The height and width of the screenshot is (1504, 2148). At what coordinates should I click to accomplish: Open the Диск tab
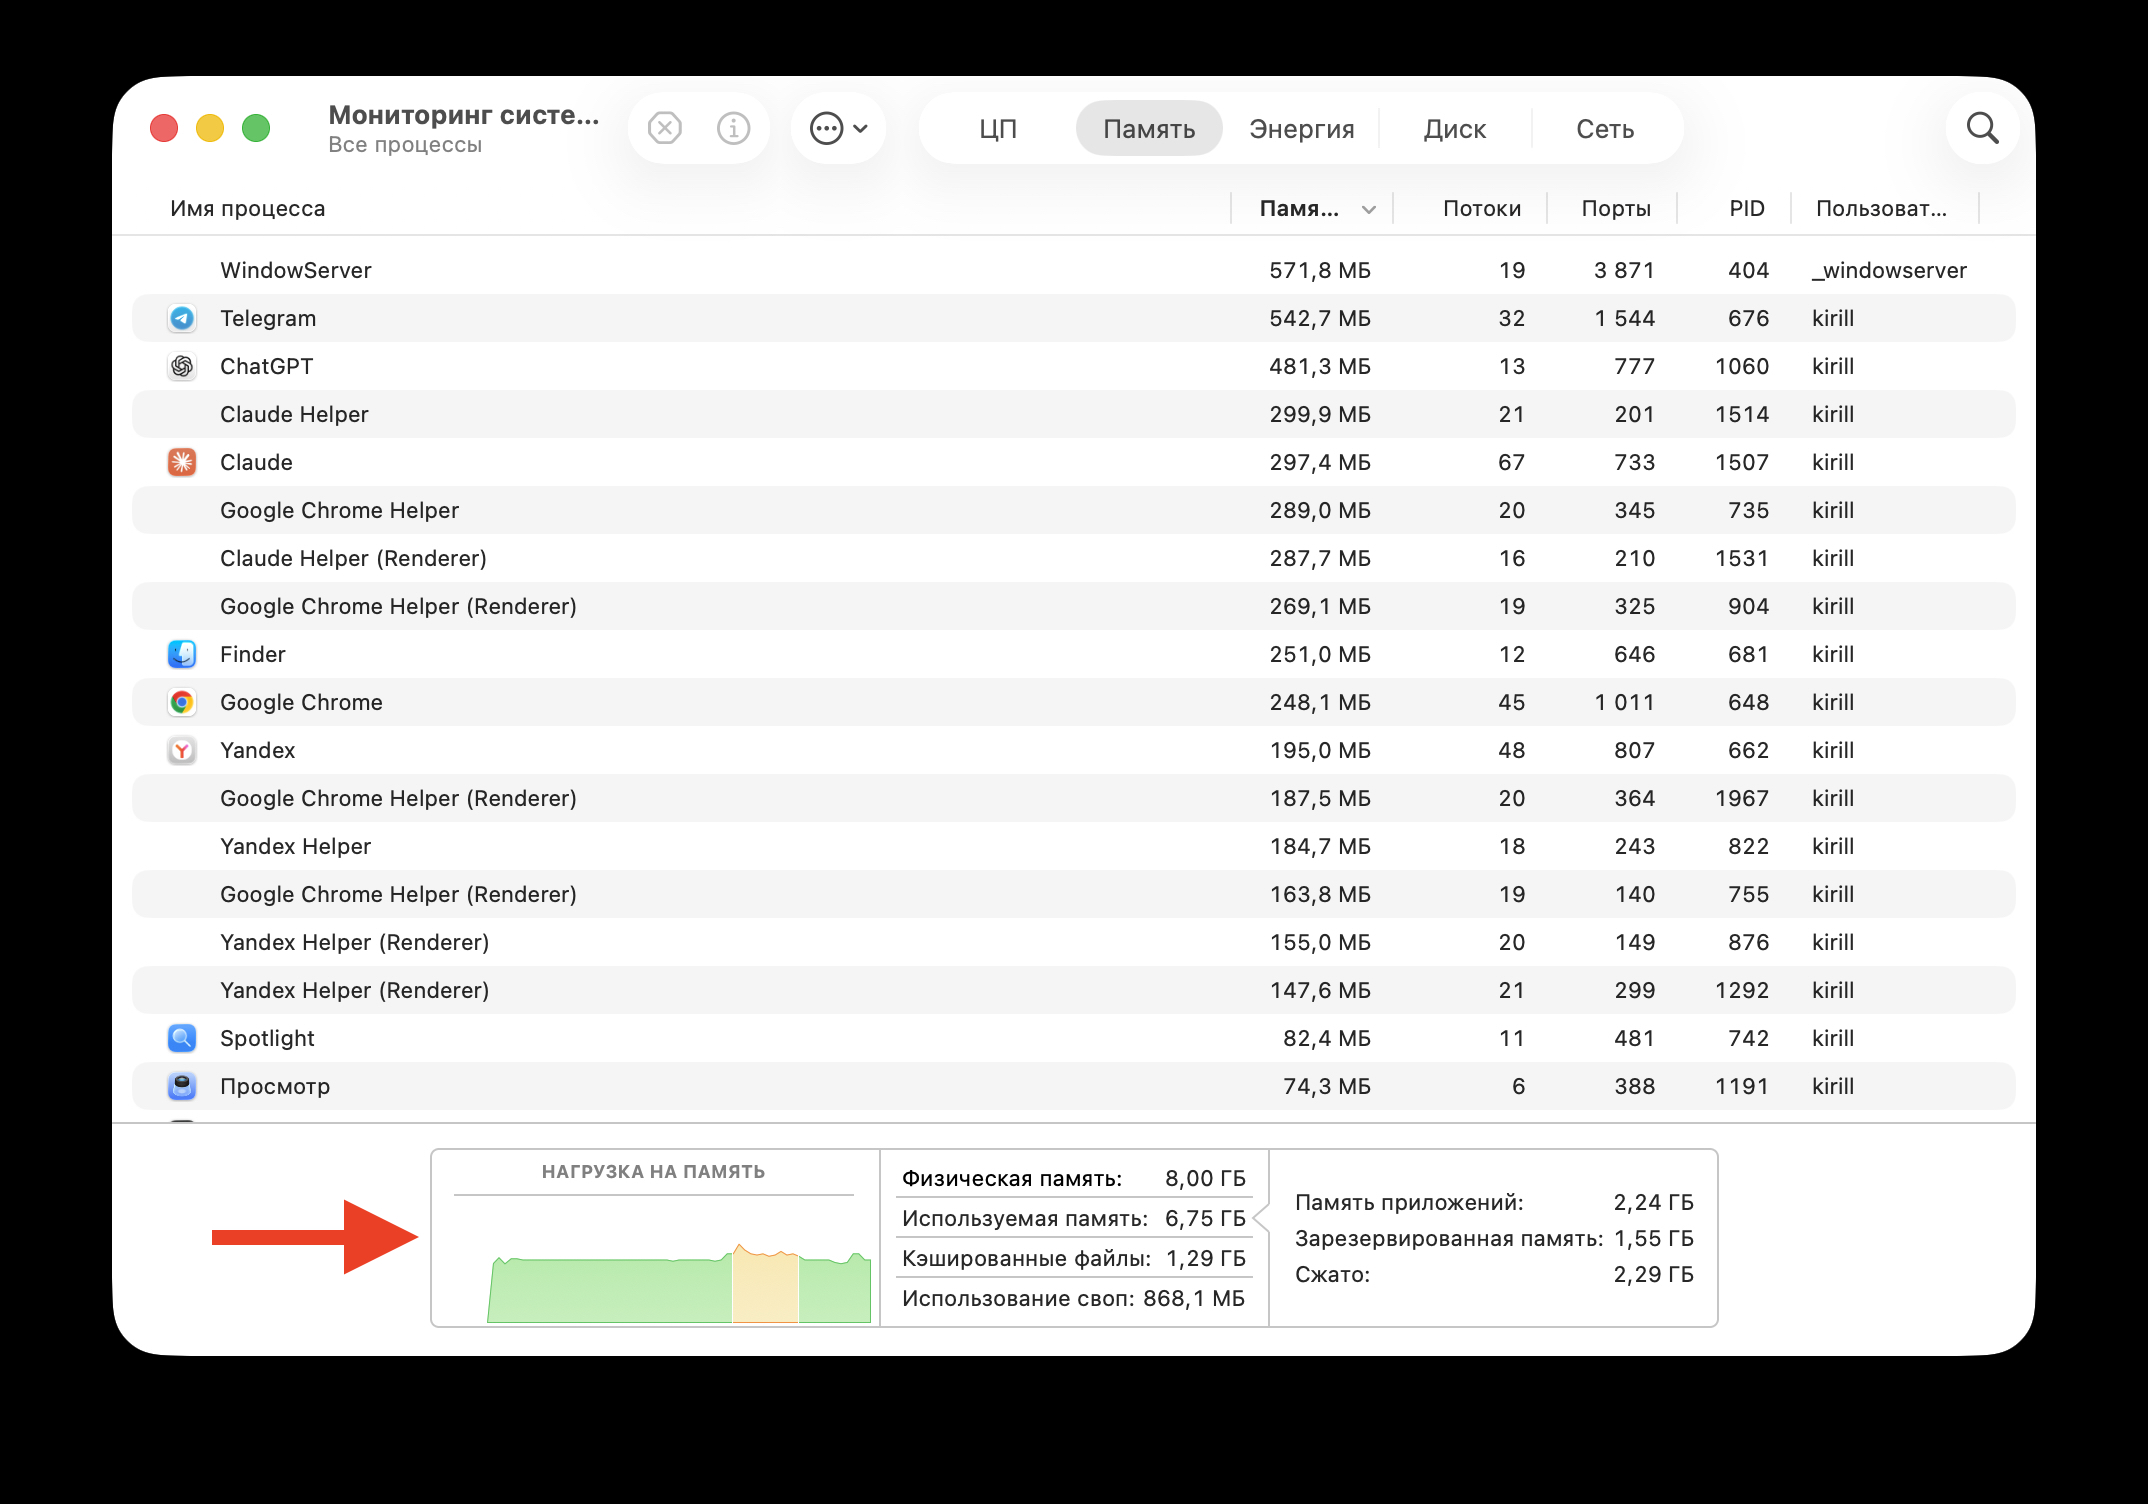tap(1455, 128)
